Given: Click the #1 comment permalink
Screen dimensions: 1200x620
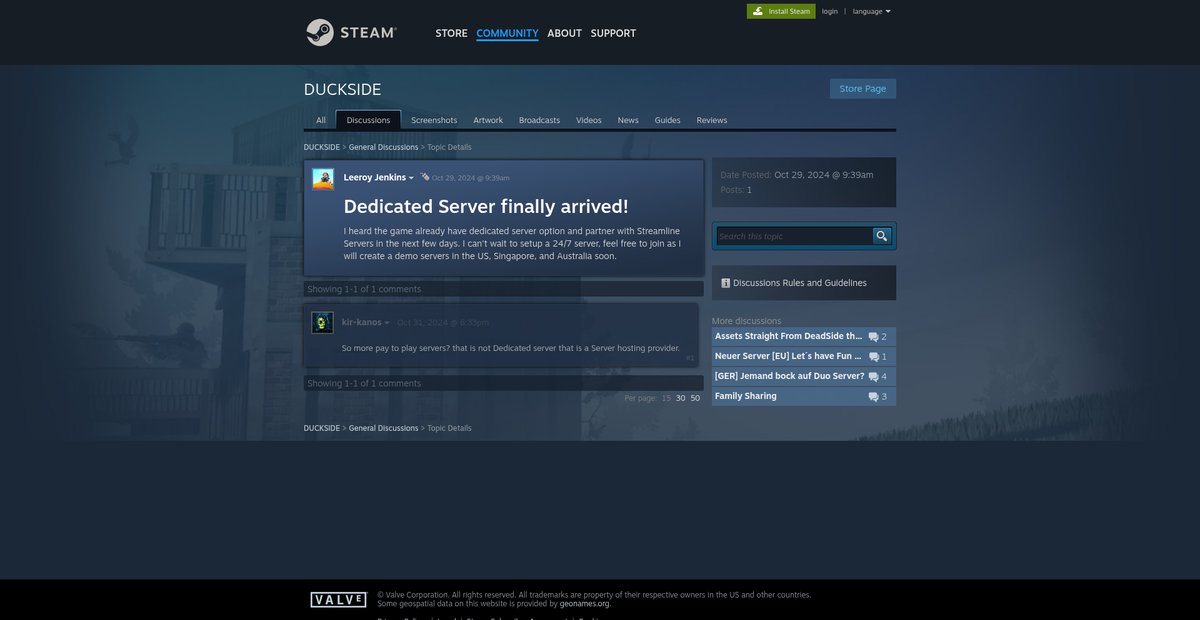Looking at the screenshot, I should (690, 357).
